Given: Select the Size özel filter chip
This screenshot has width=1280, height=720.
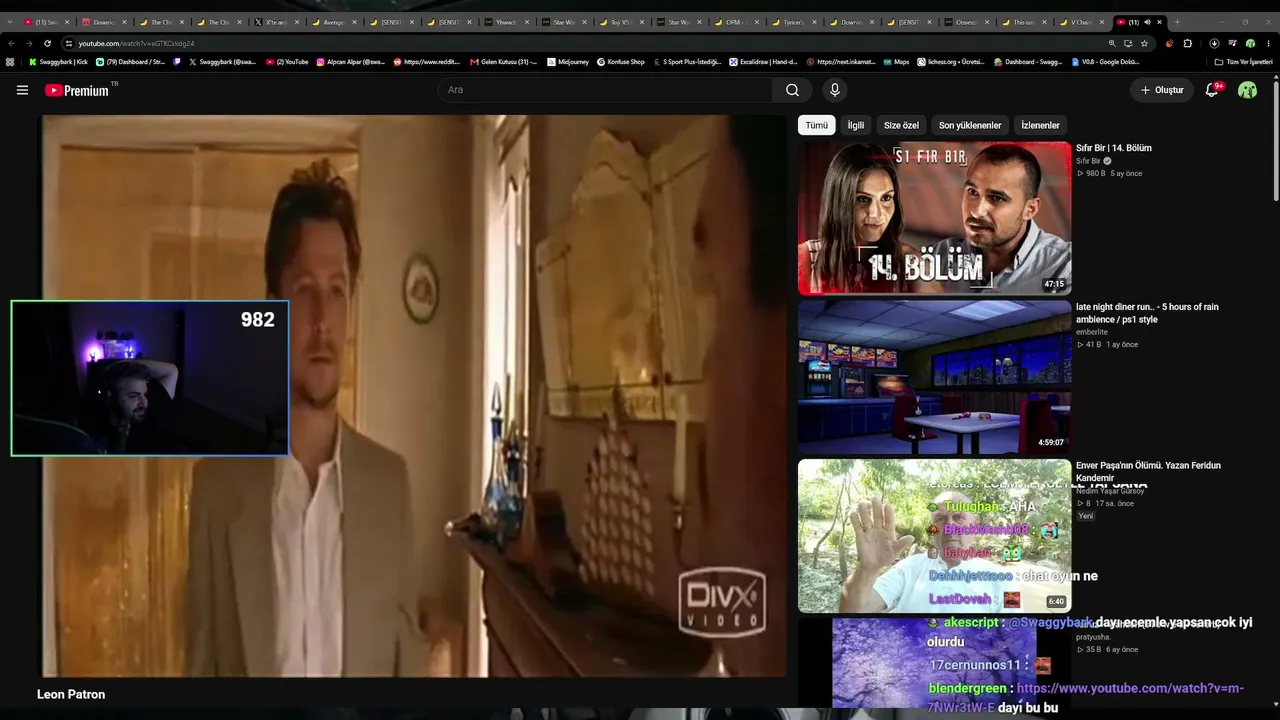Looking at the screenshot, I should coord(901,125).
